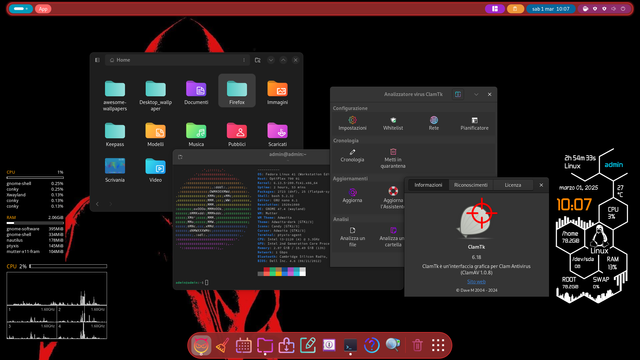Click the terminal window header left icon
640x360 pixels.
180,157
